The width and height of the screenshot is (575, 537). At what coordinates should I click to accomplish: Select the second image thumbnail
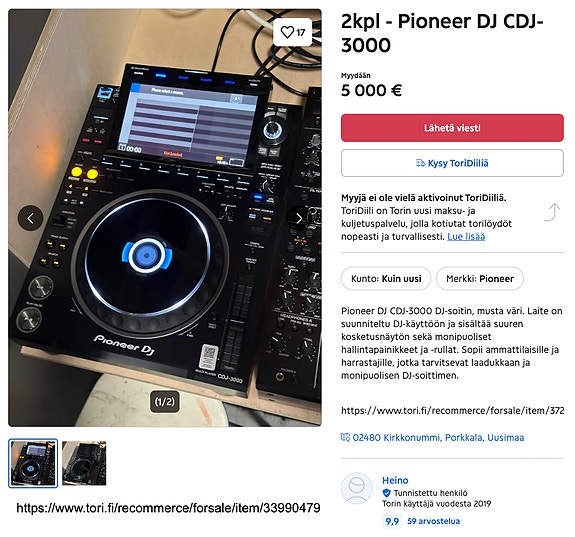coord(84,463)
